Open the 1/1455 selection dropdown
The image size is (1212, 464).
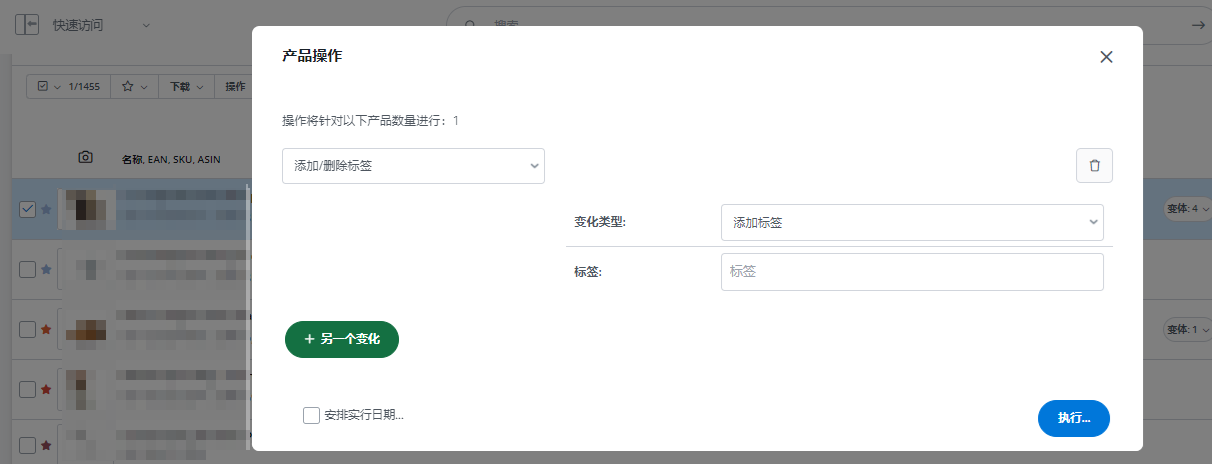click(x=68, y=87)
